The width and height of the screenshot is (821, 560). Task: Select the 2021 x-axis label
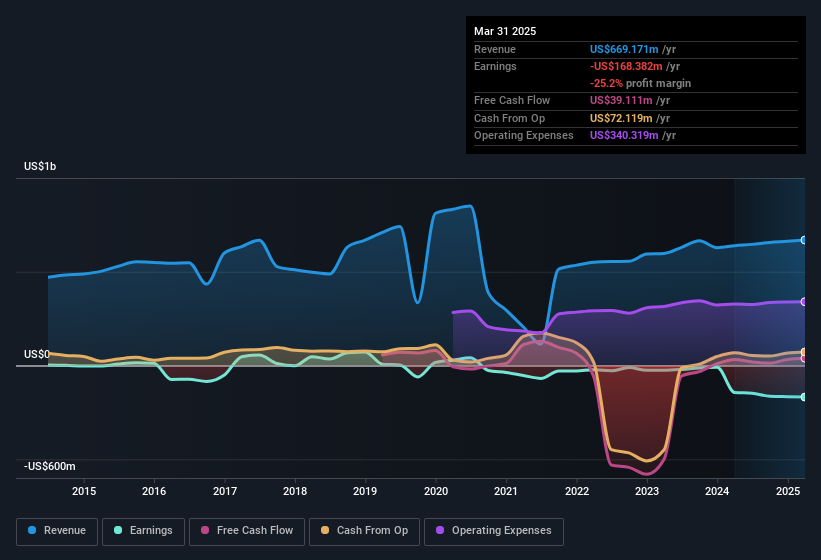(x=506, y=491)
